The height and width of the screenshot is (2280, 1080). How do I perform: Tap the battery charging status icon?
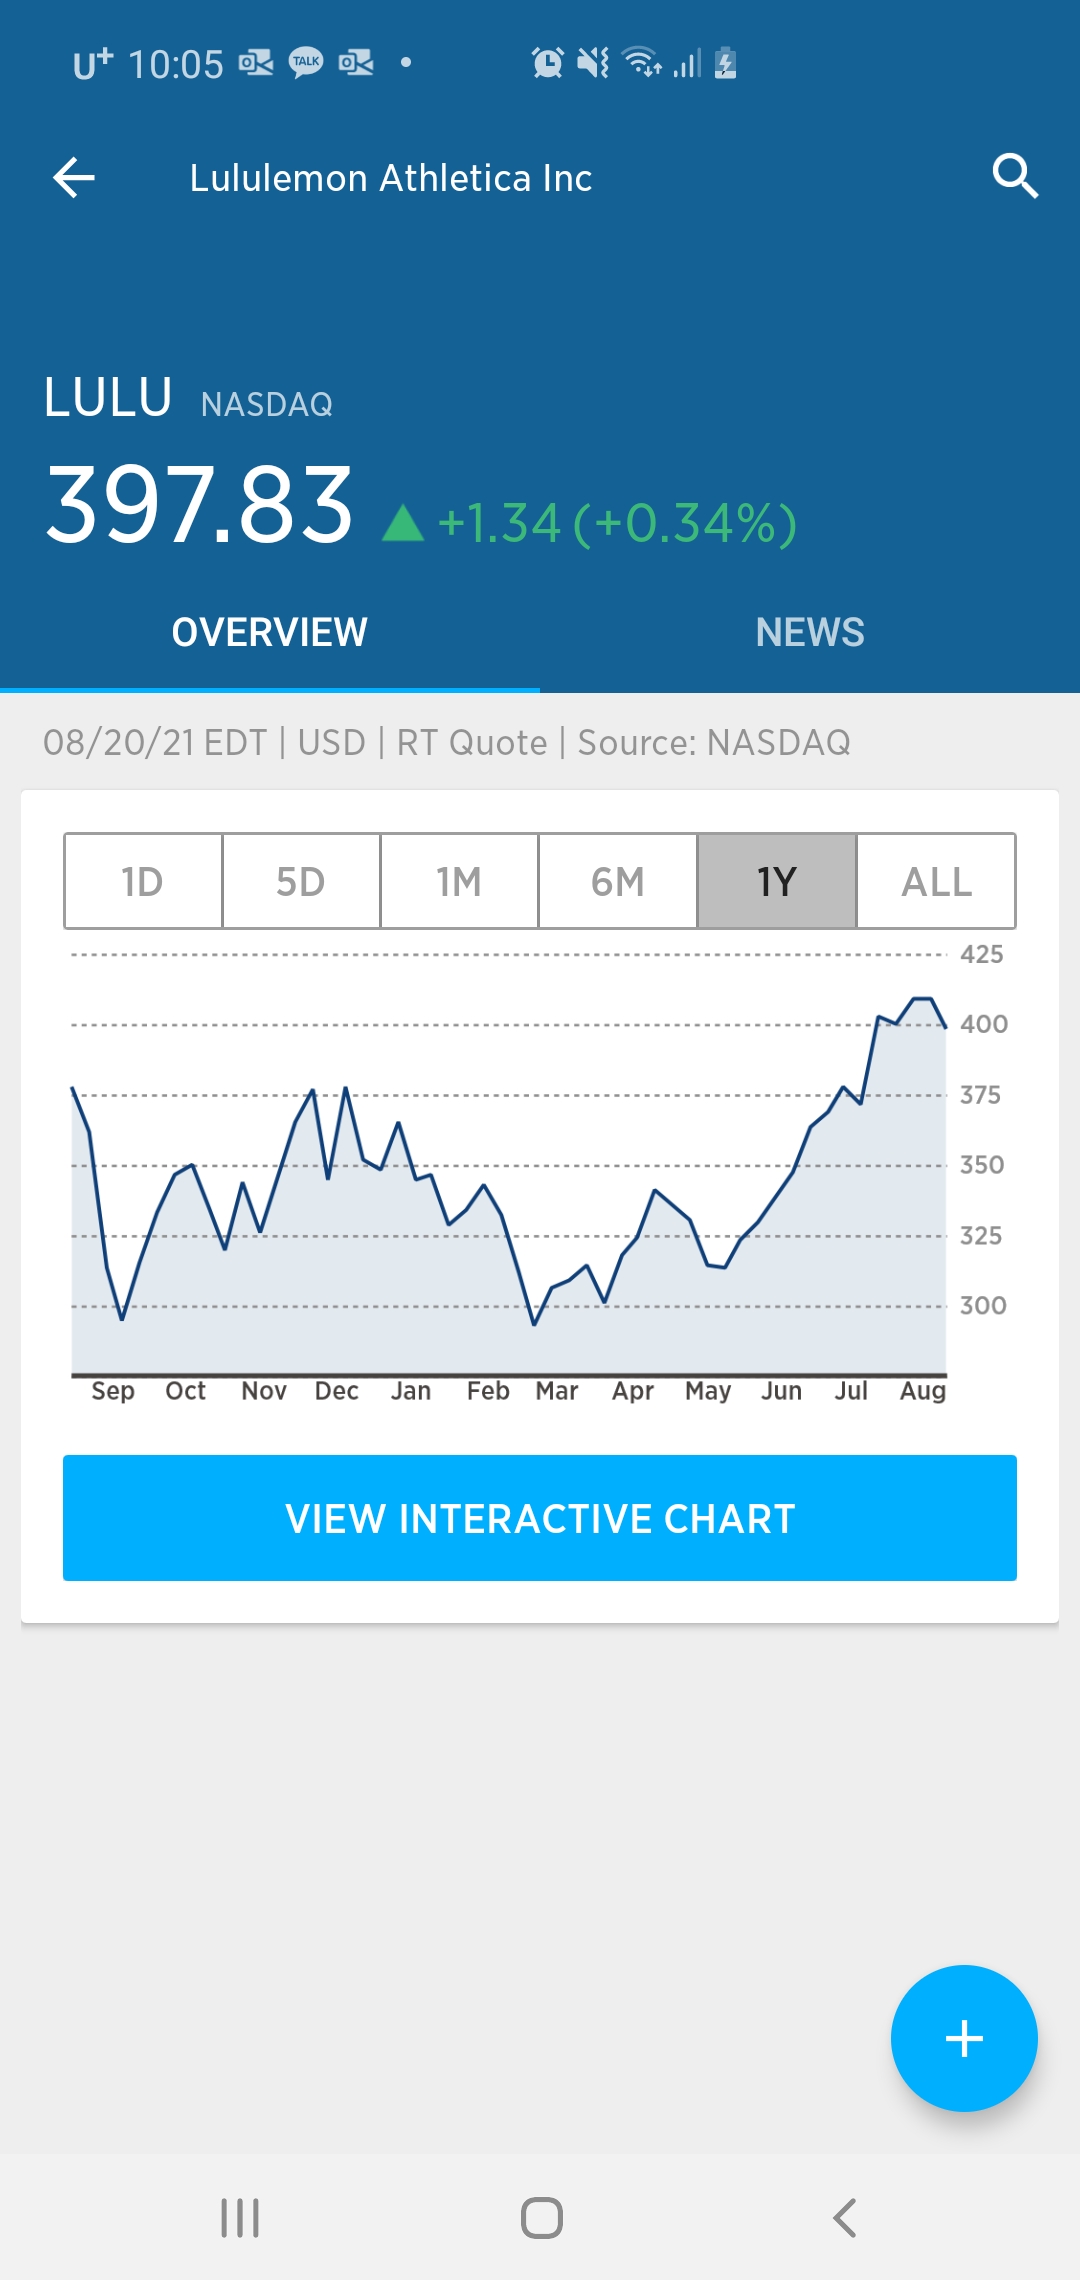pos(726,63)
